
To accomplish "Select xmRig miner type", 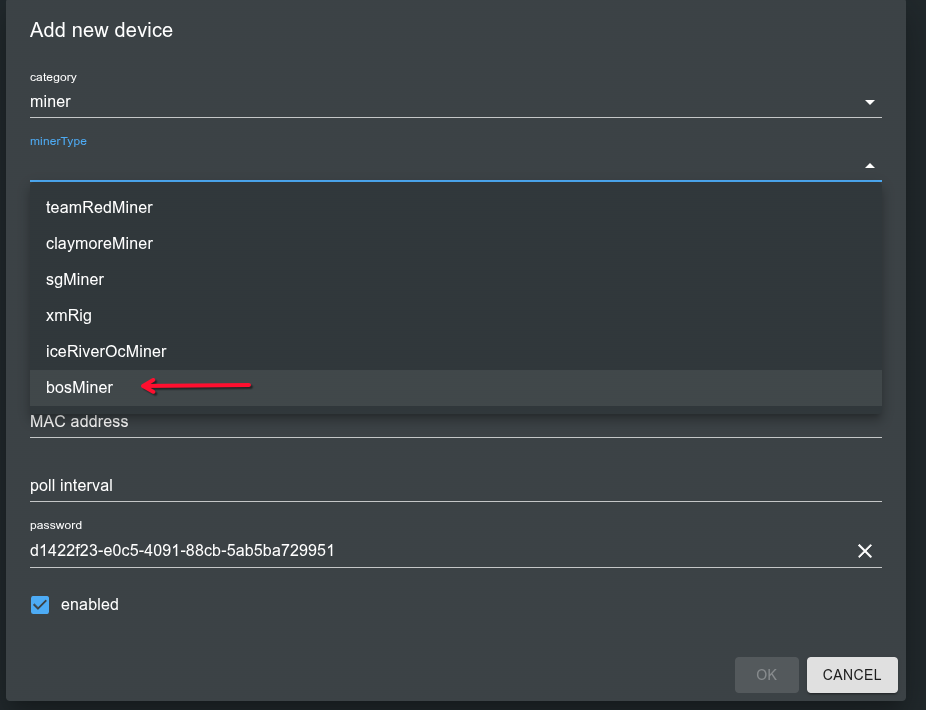I will coord(455,315).
